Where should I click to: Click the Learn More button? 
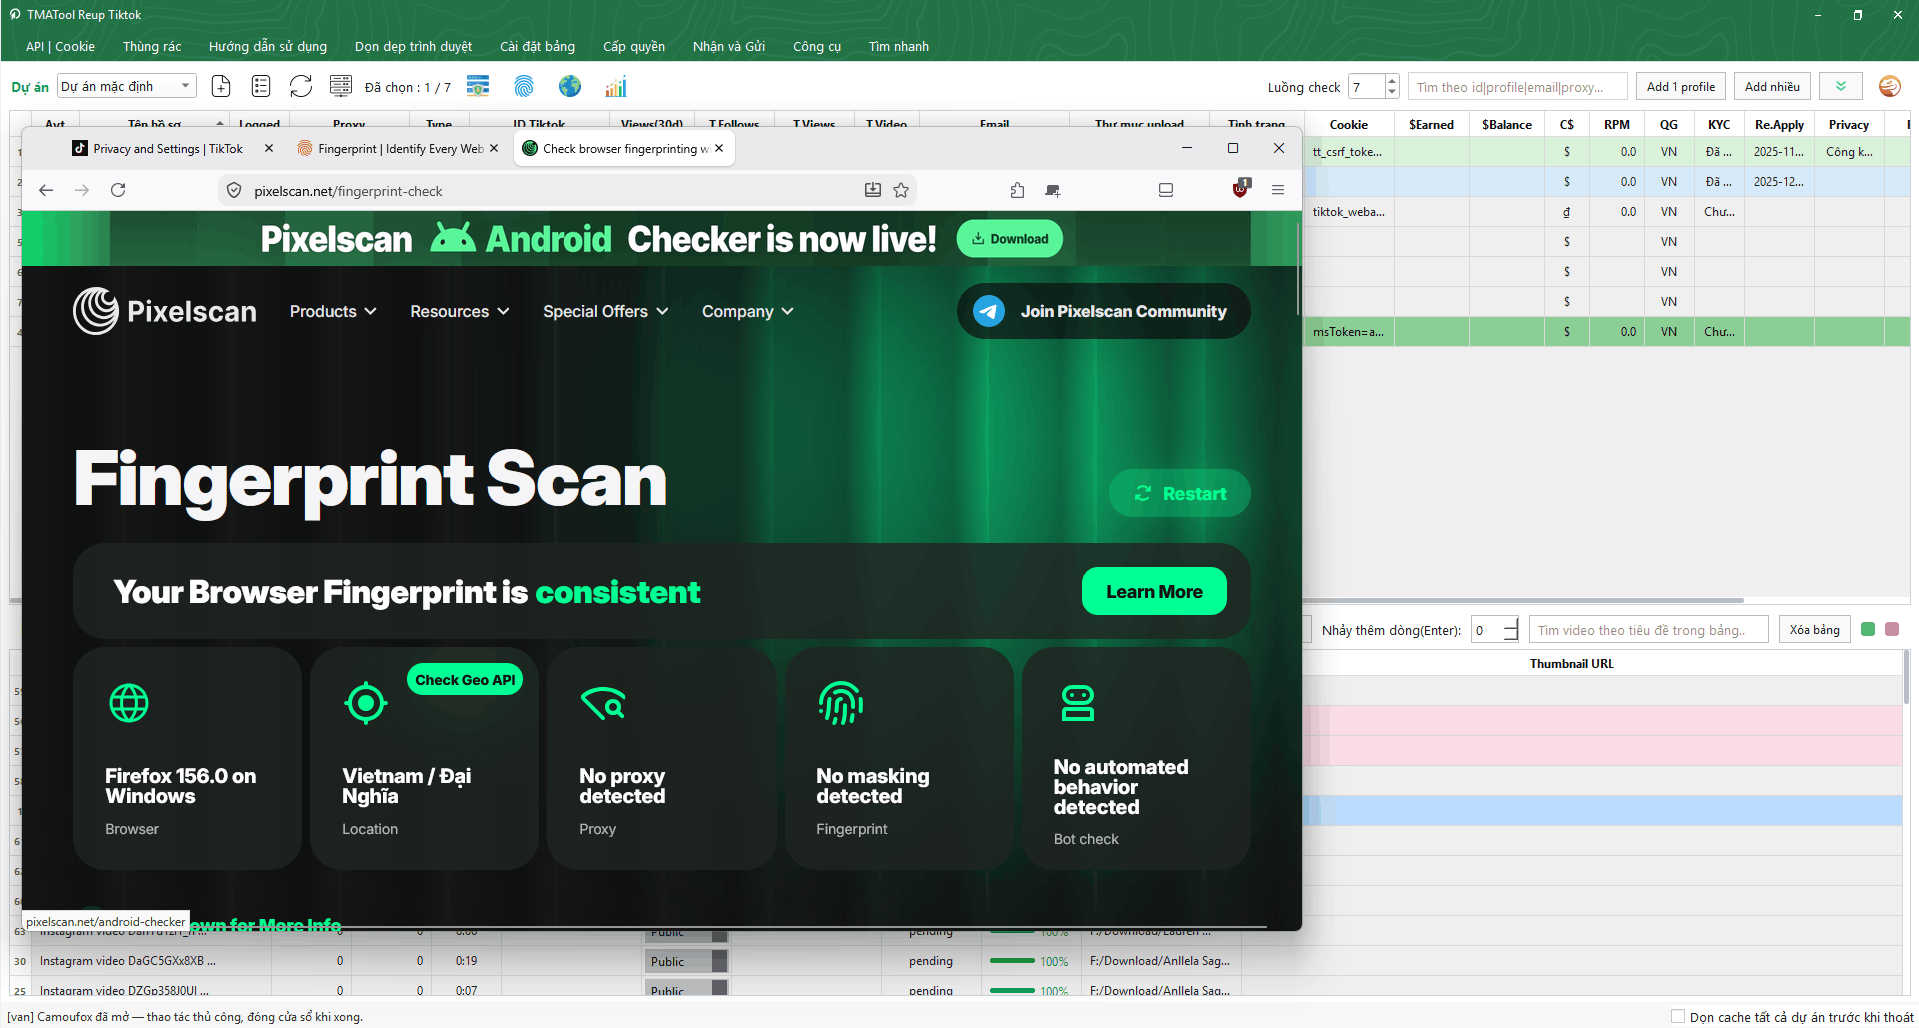pyautogui.click(x=1154, y=591)
